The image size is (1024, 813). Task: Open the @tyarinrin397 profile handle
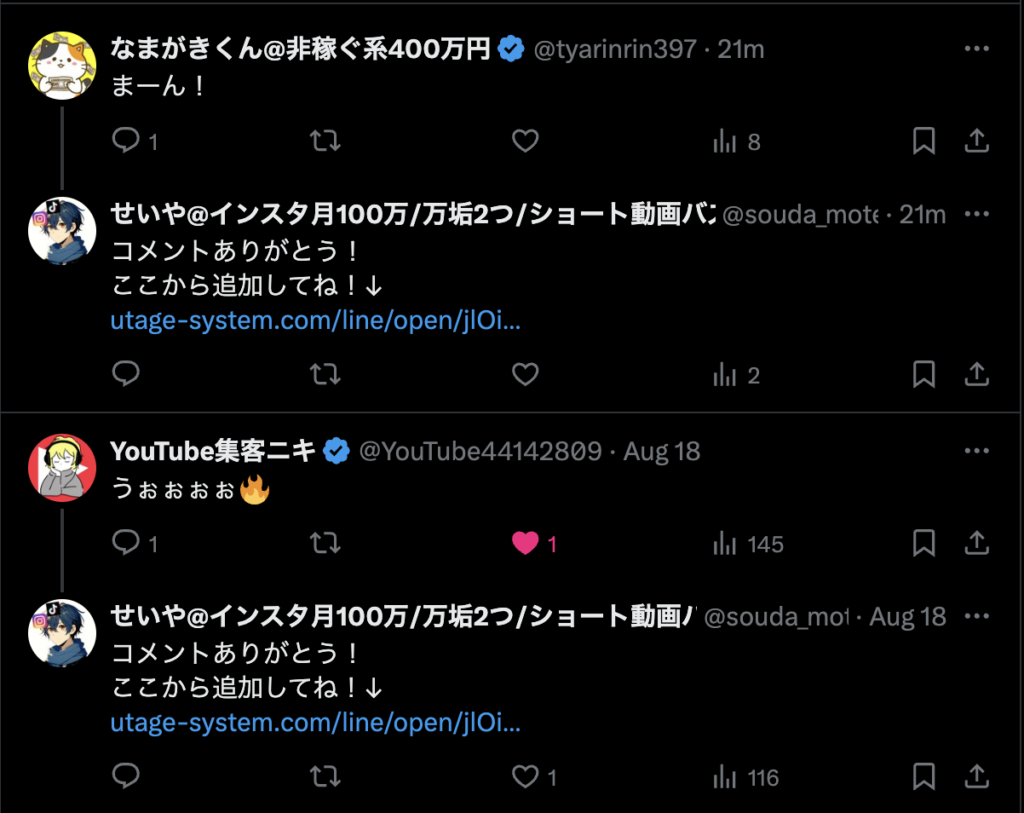click(615, 49)
